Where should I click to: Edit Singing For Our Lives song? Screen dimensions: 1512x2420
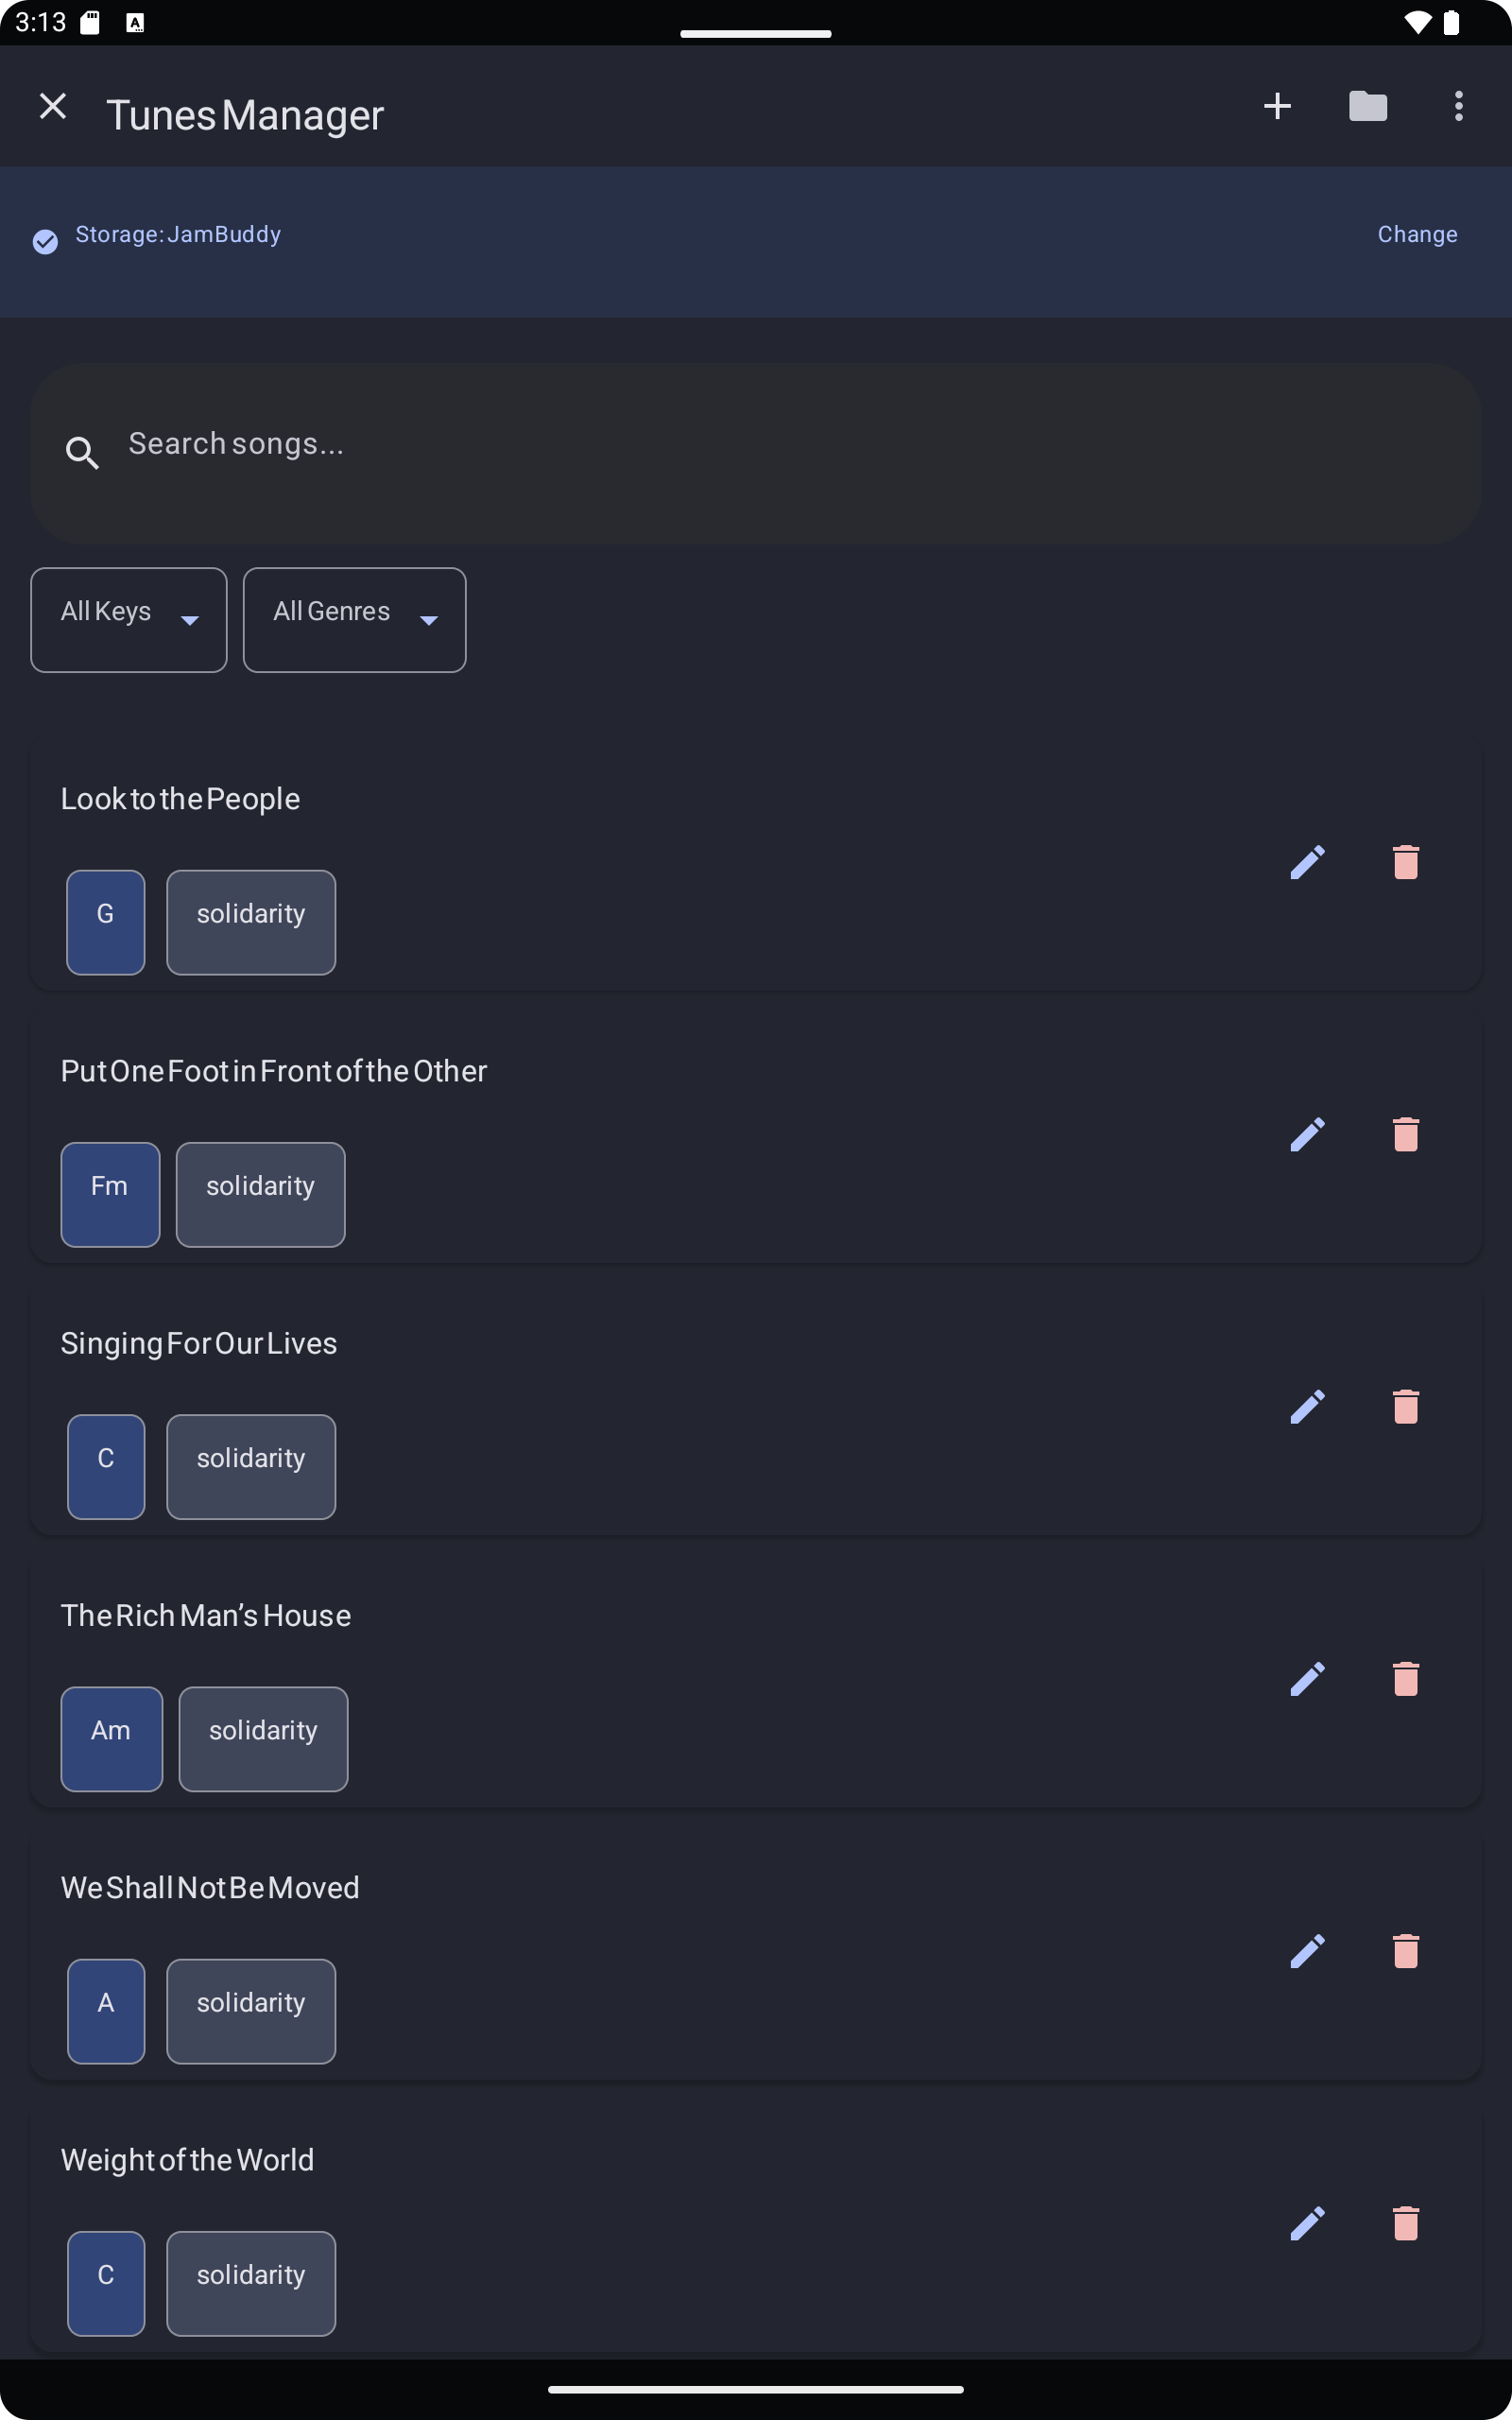point(1307,1406)
